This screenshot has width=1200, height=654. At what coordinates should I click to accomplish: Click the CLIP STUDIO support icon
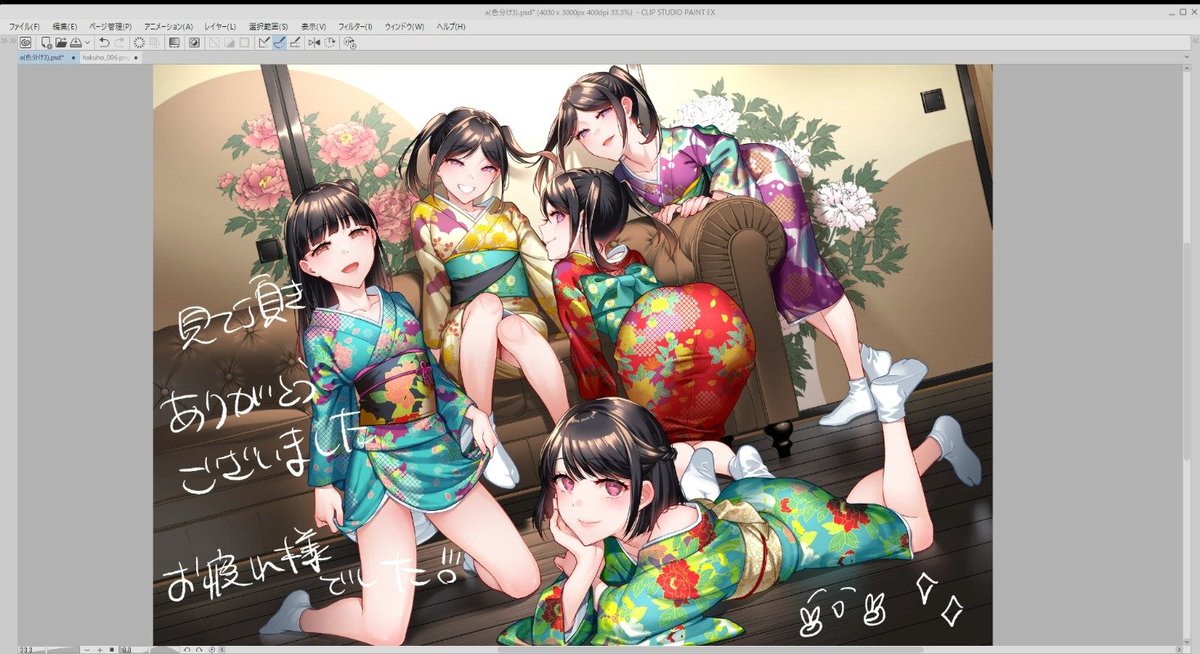350,43
